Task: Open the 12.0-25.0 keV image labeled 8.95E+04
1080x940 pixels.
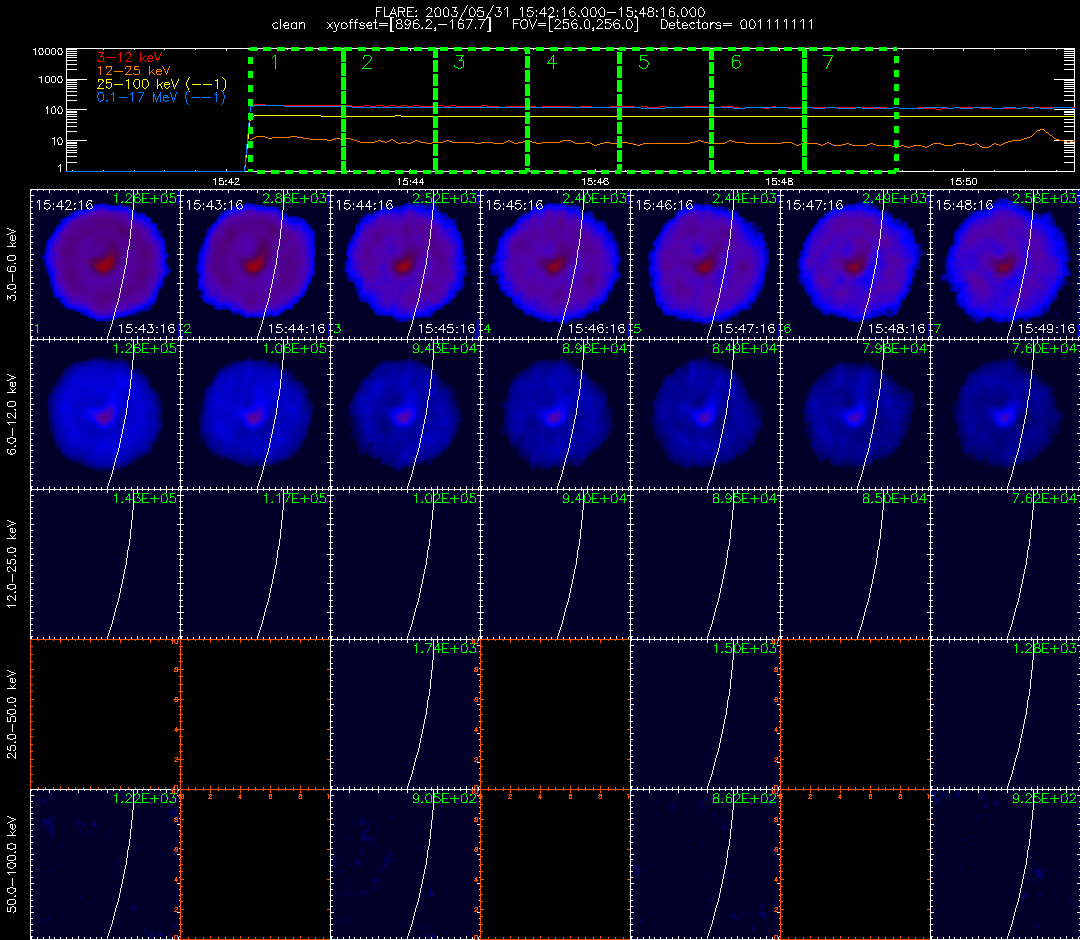Action: pyautogui.click(x=706, y=565)
